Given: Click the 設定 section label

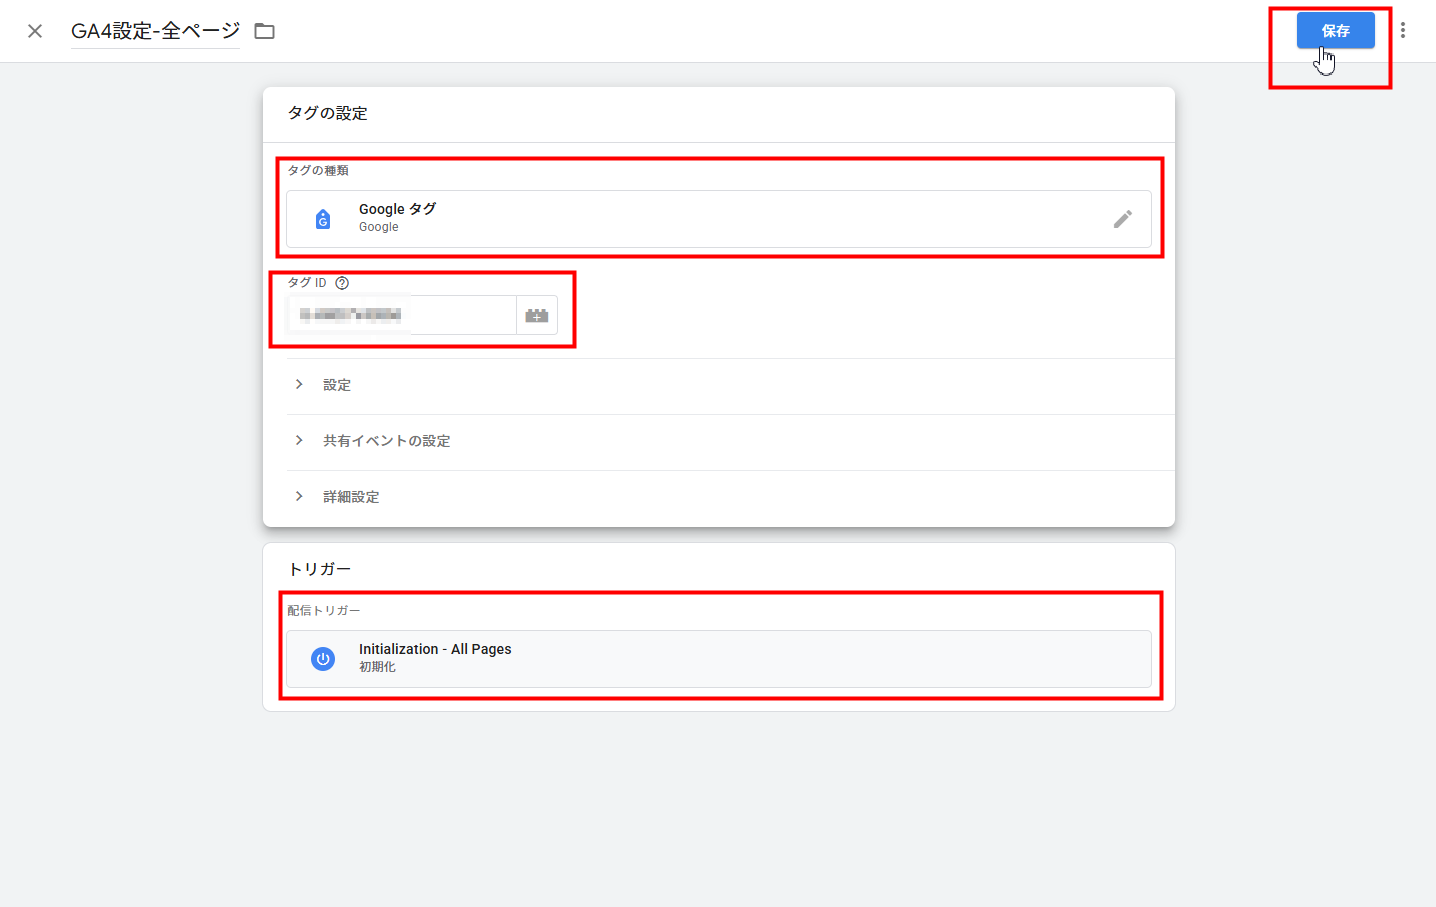Looking at the screenshot, I should (x=337, y=385).
